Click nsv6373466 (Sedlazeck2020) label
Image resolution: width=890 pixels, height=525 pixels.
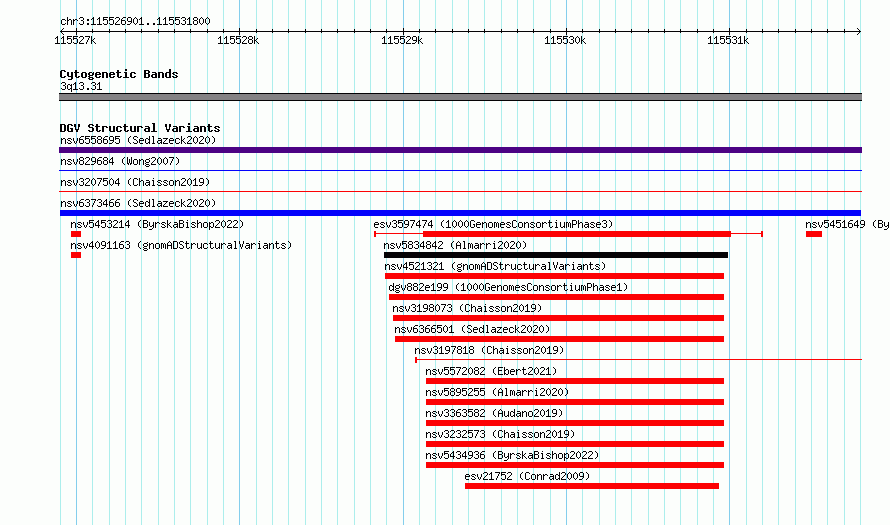click(x=138, y=203)
